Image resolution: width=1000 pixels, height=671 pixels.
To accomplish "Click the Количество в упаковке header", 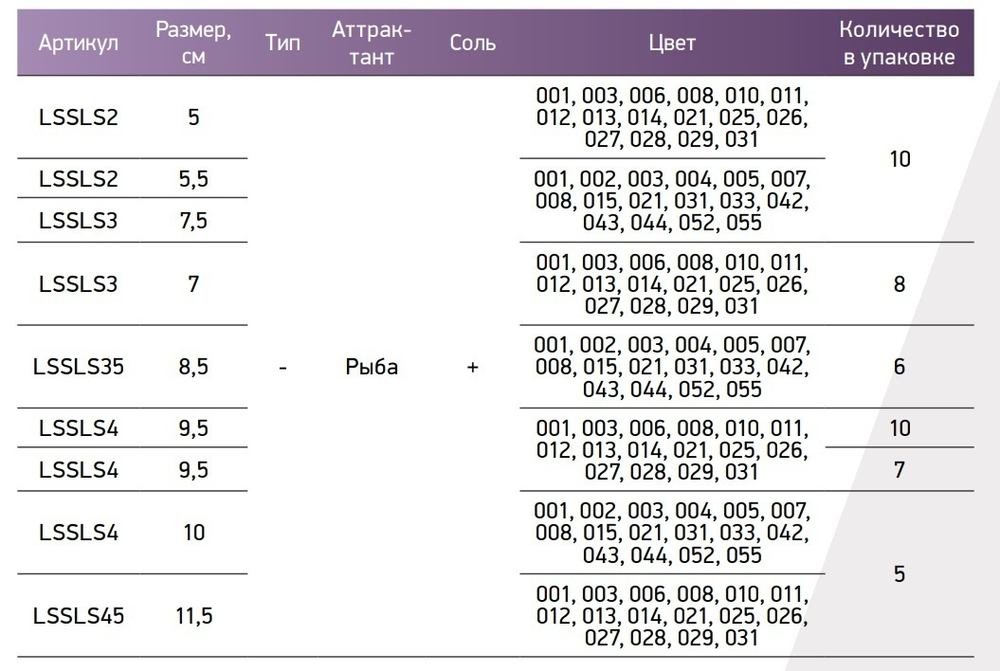I will click(900, 43).
